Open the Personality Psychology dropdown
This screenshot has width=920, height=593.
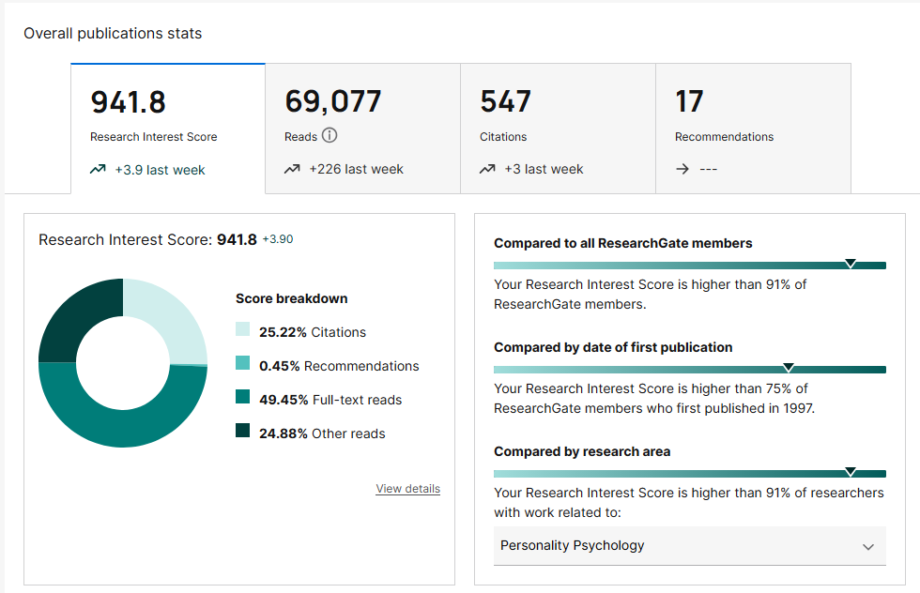pyautogui.click(x=689, y=546)
